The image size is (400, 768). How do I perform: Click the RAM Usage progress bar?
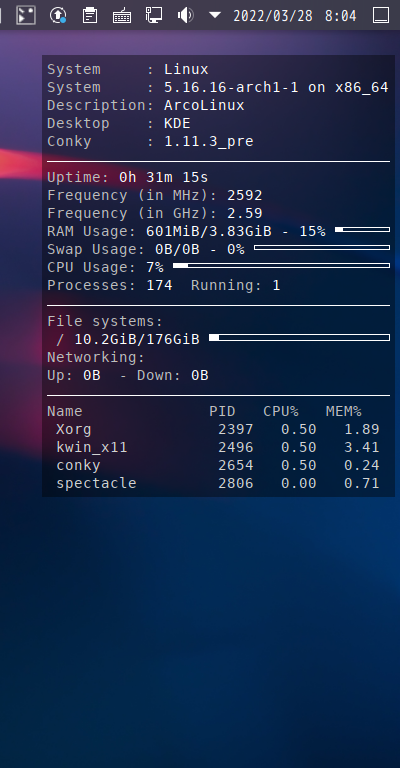pyautogui.click(x=362, y=229)
